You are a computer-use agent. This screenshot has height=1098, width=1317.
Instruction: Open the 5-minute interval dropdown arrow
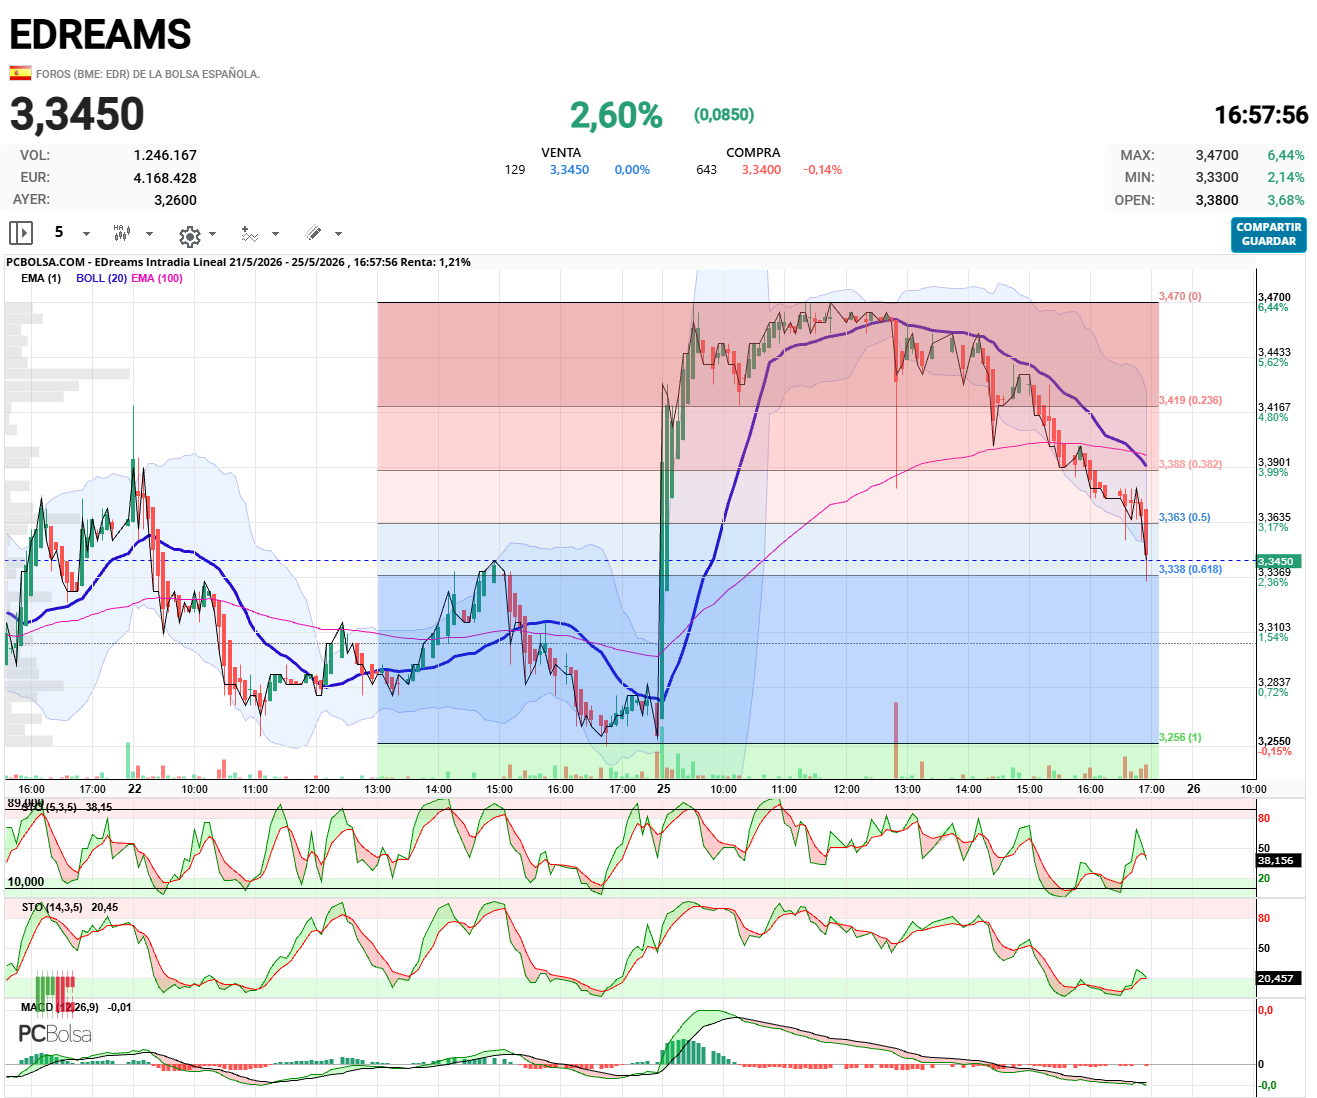click(x=86, y=234)
